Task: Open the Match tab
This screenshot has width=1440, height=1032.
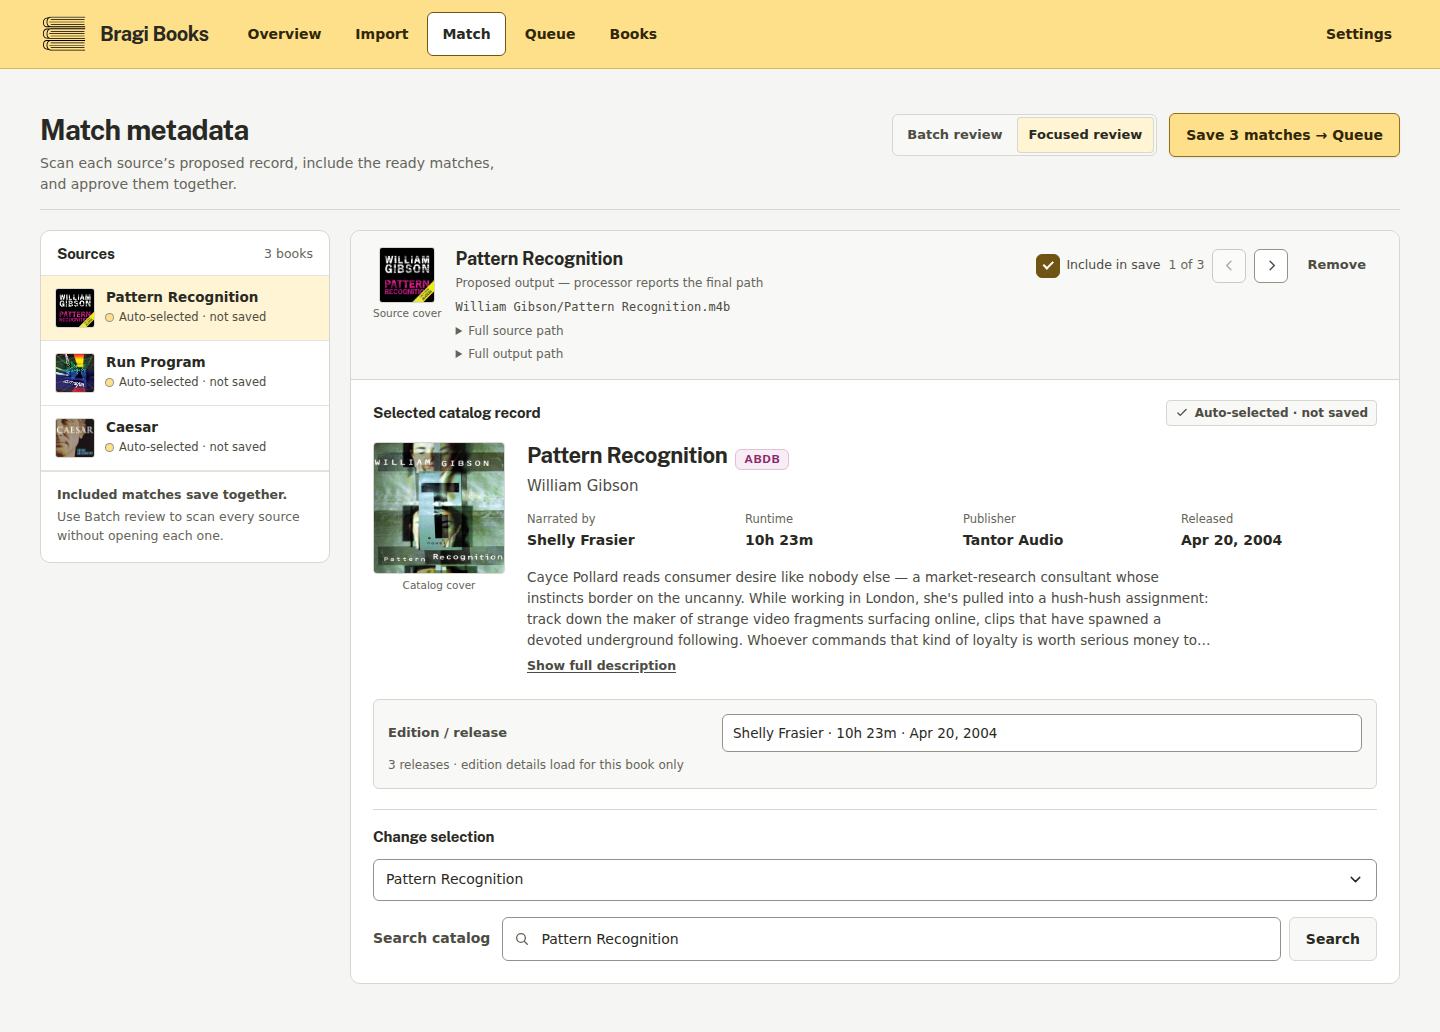Action: point(466,34)
